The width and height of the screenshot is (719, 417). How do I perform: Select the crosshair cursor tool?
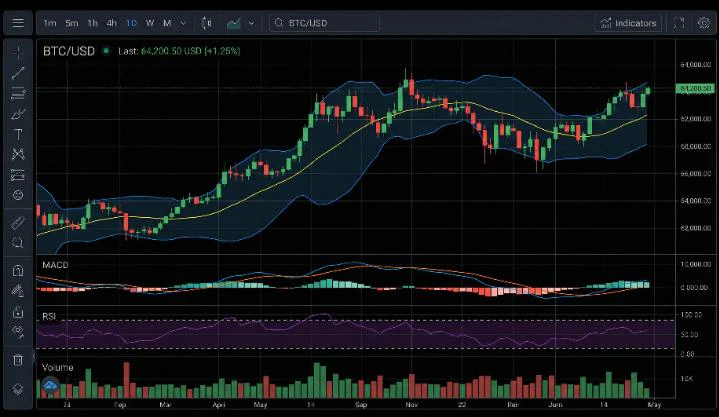click(x=18, y=52)
